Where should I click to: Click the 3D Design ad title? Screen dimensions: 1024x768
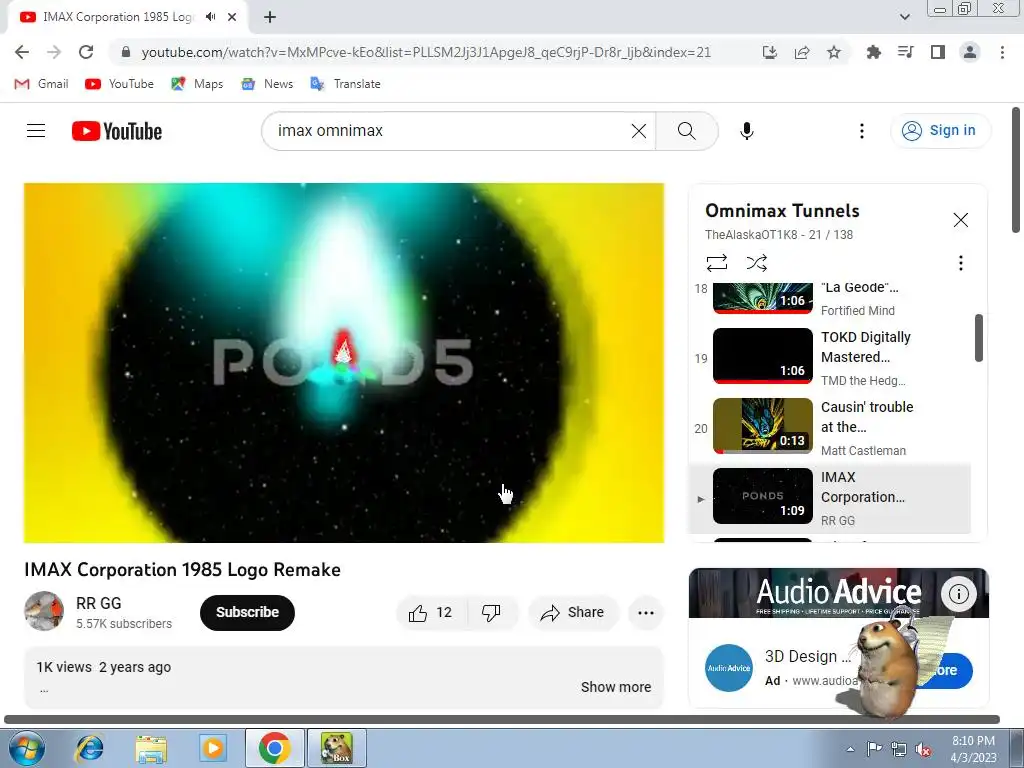click(x=807, y=656)
